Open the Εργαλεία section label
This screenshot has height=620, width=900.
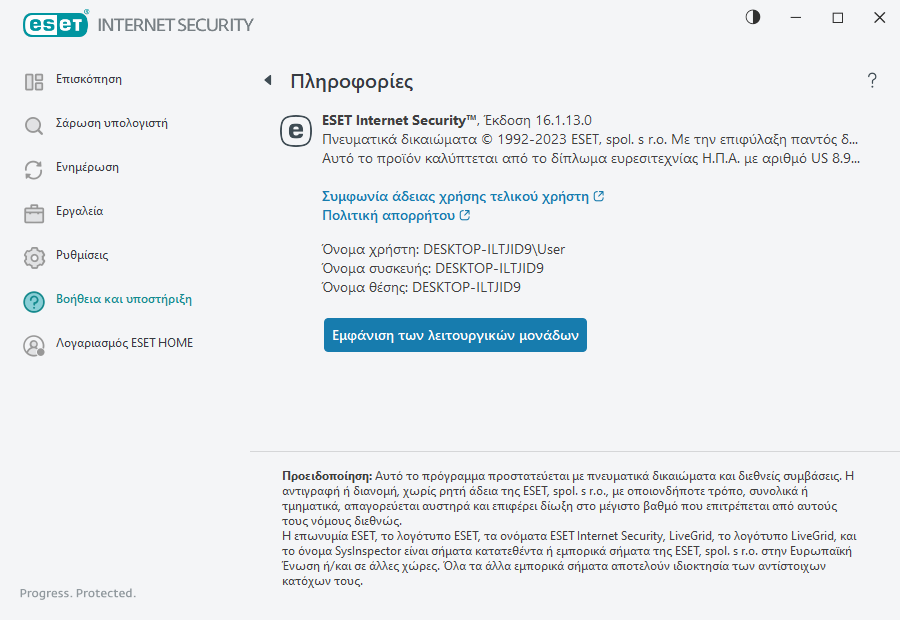(79, 211)
